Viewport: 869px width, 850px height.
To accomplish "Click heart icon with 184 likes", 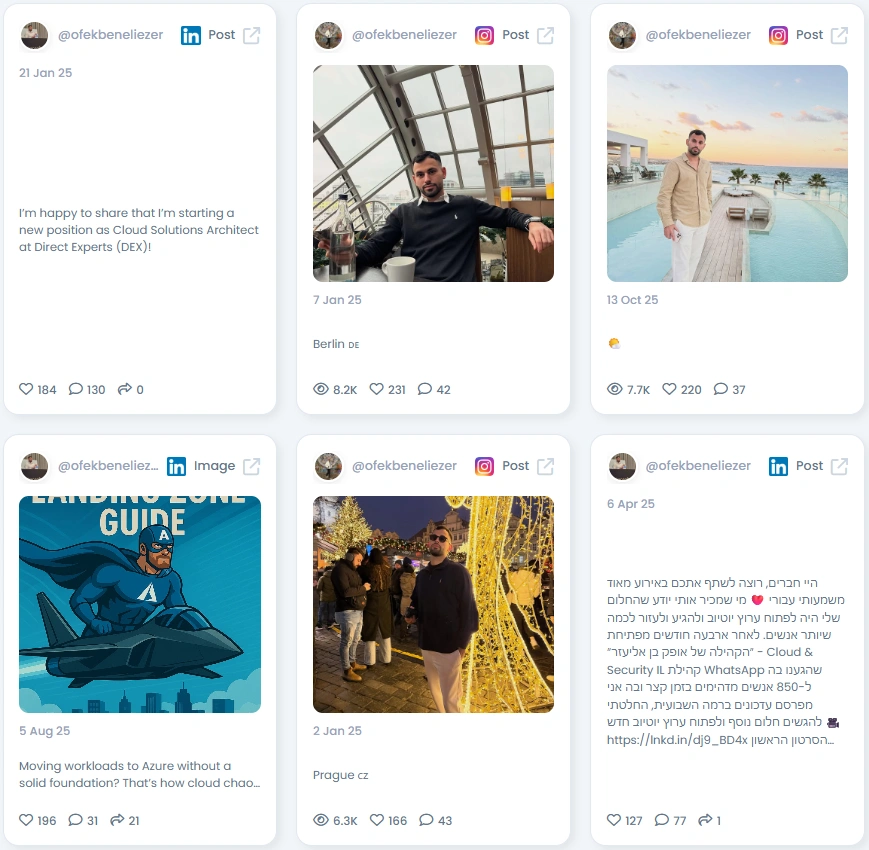I will (x=26, y=389).
